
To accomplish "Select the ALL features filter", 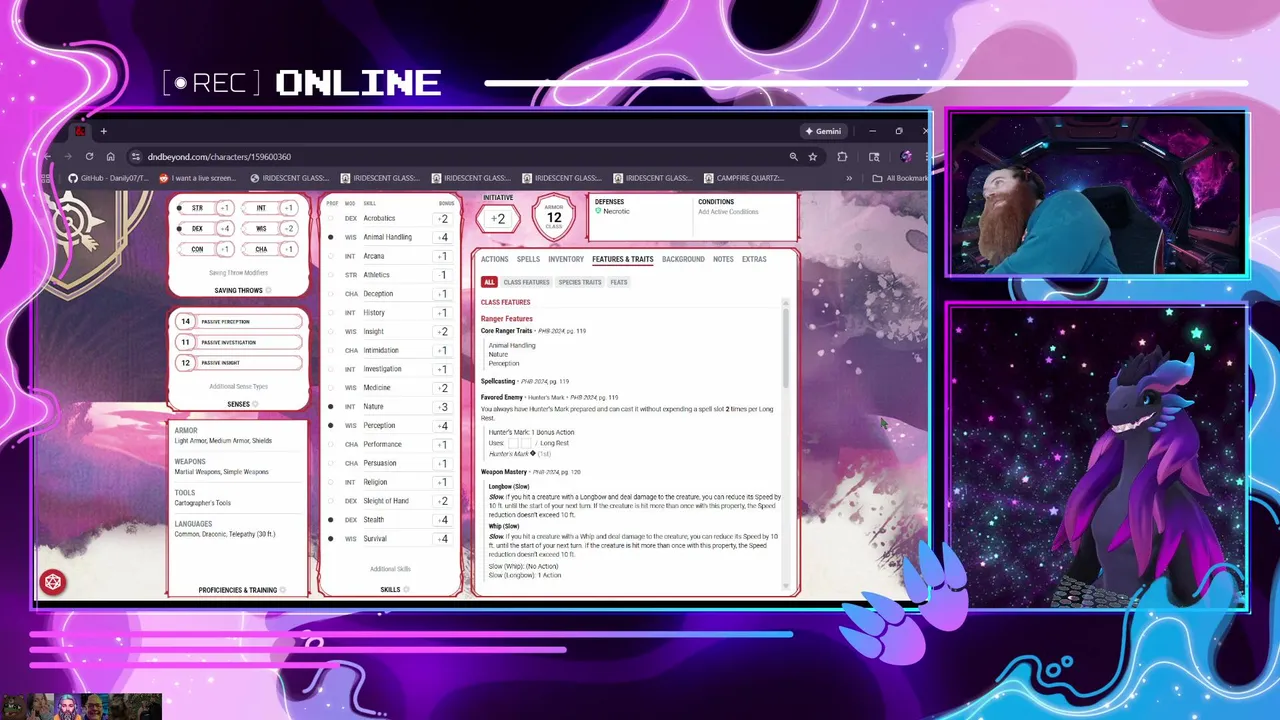I will pos(489,282).
